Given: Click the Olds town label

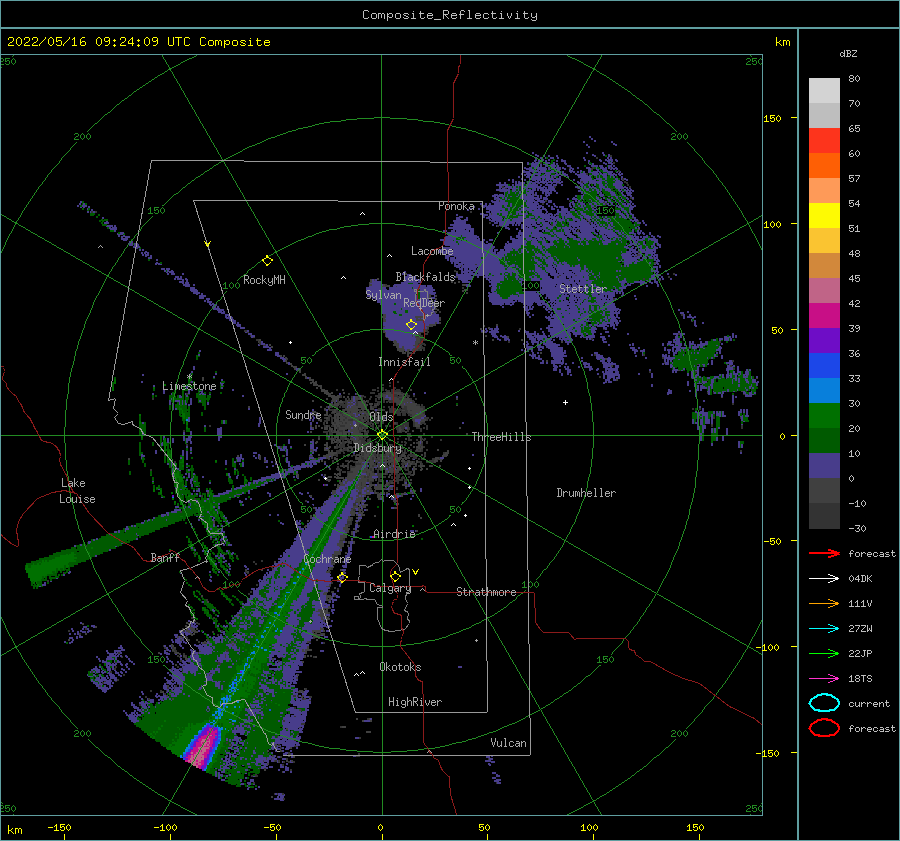Looking at the screenshot, I should 381,417.
